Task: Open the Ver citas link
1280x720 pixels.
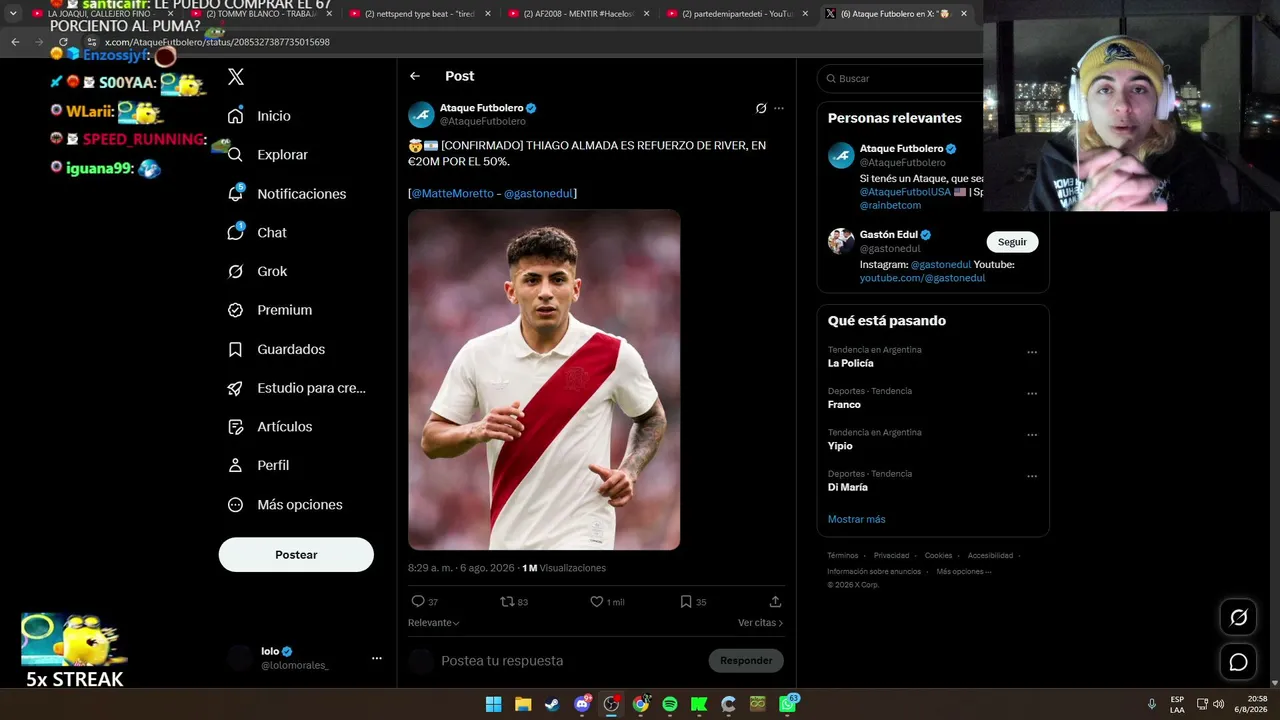Action: point(760,623)
